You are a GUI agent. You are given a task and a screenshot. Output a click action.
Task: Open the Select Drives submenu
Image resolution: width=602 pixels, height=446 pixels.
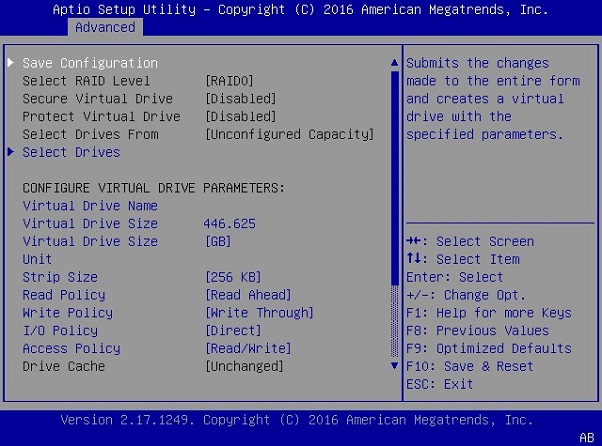point(71,152)
